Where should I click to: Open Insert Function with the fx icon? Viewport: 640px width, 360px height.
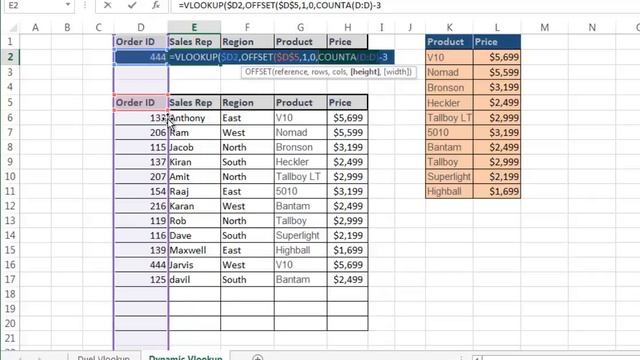coord(156,5)
